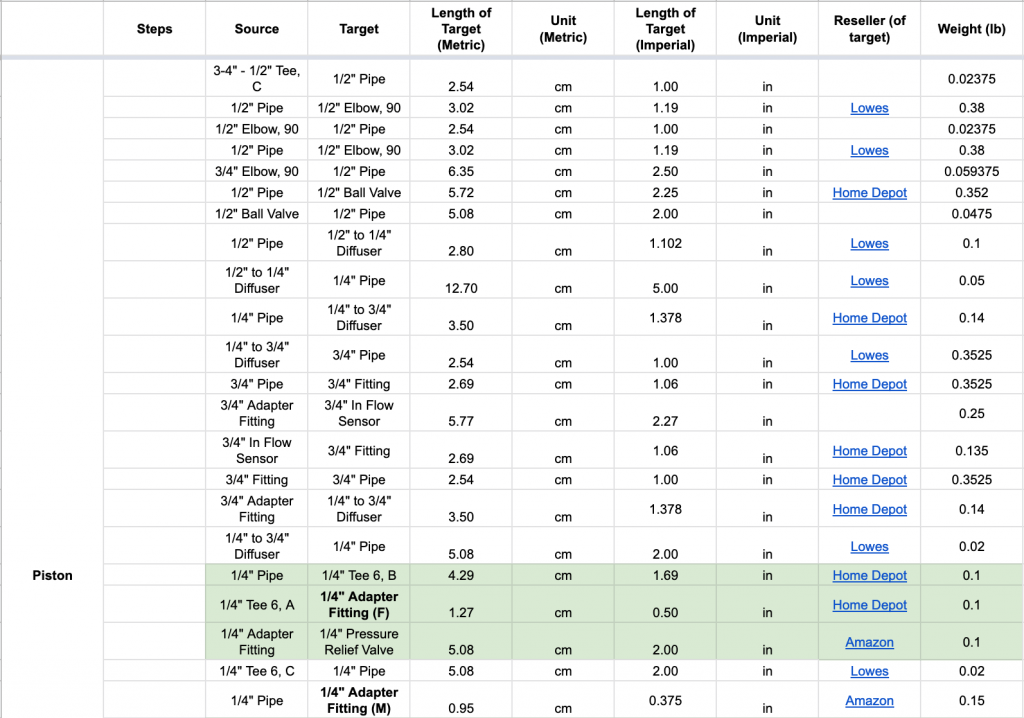Select the Source header cell
This screenshot has height=718, width=1024.
tap(257, 29)
